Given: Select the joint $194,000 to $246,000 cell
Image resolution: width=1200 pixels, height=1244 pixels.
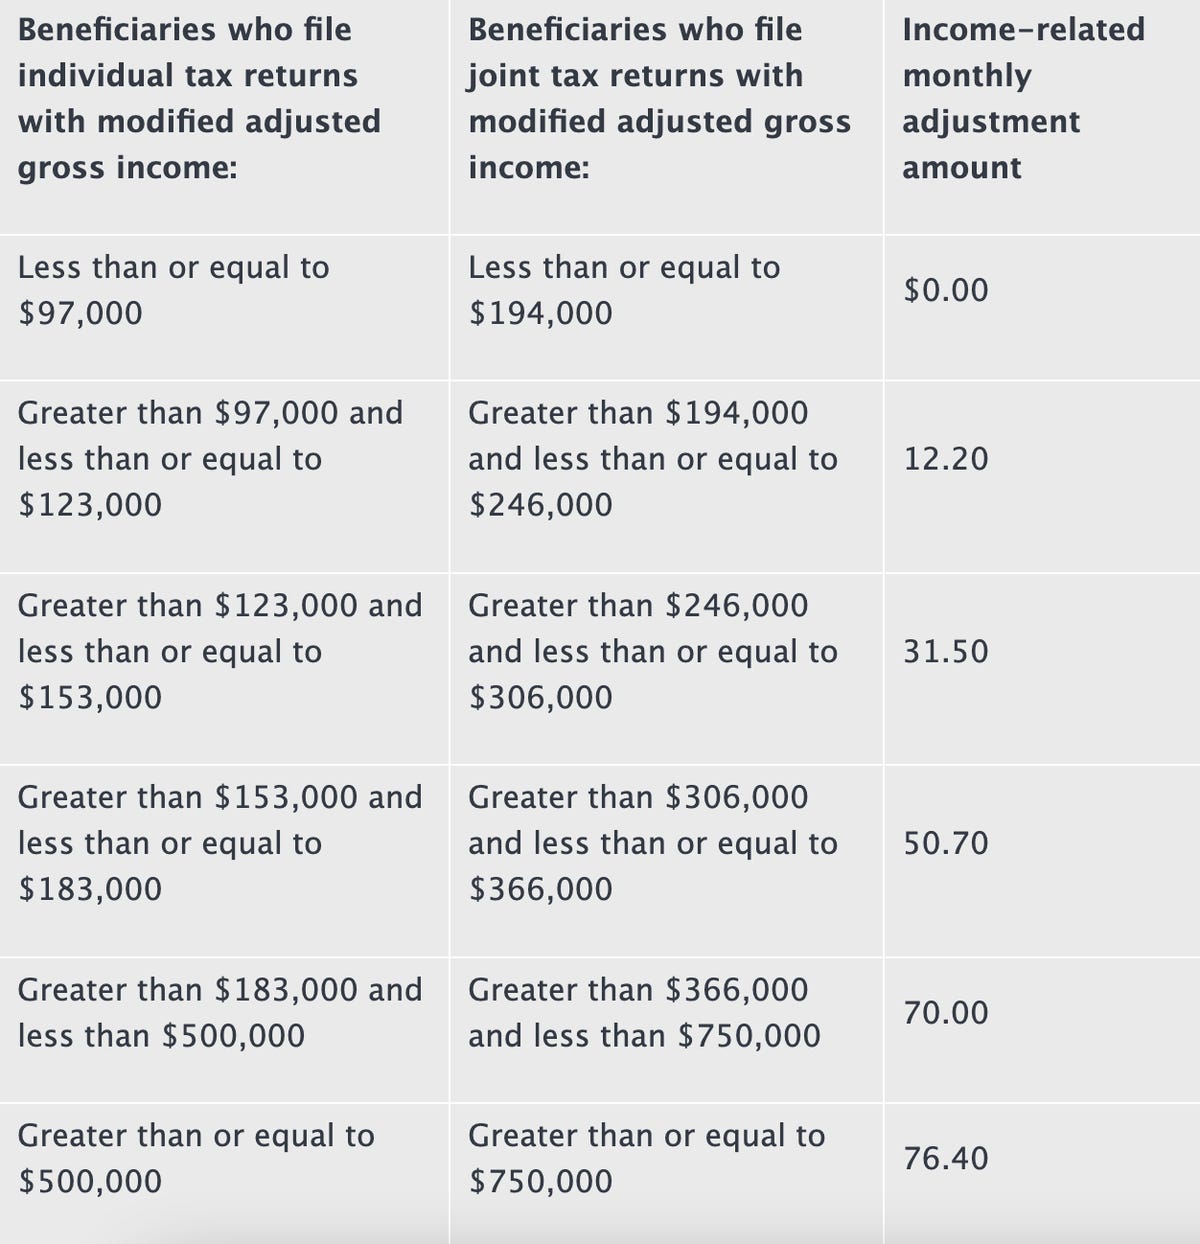Looking at the screenshot, I should click(x=653, y=458).
